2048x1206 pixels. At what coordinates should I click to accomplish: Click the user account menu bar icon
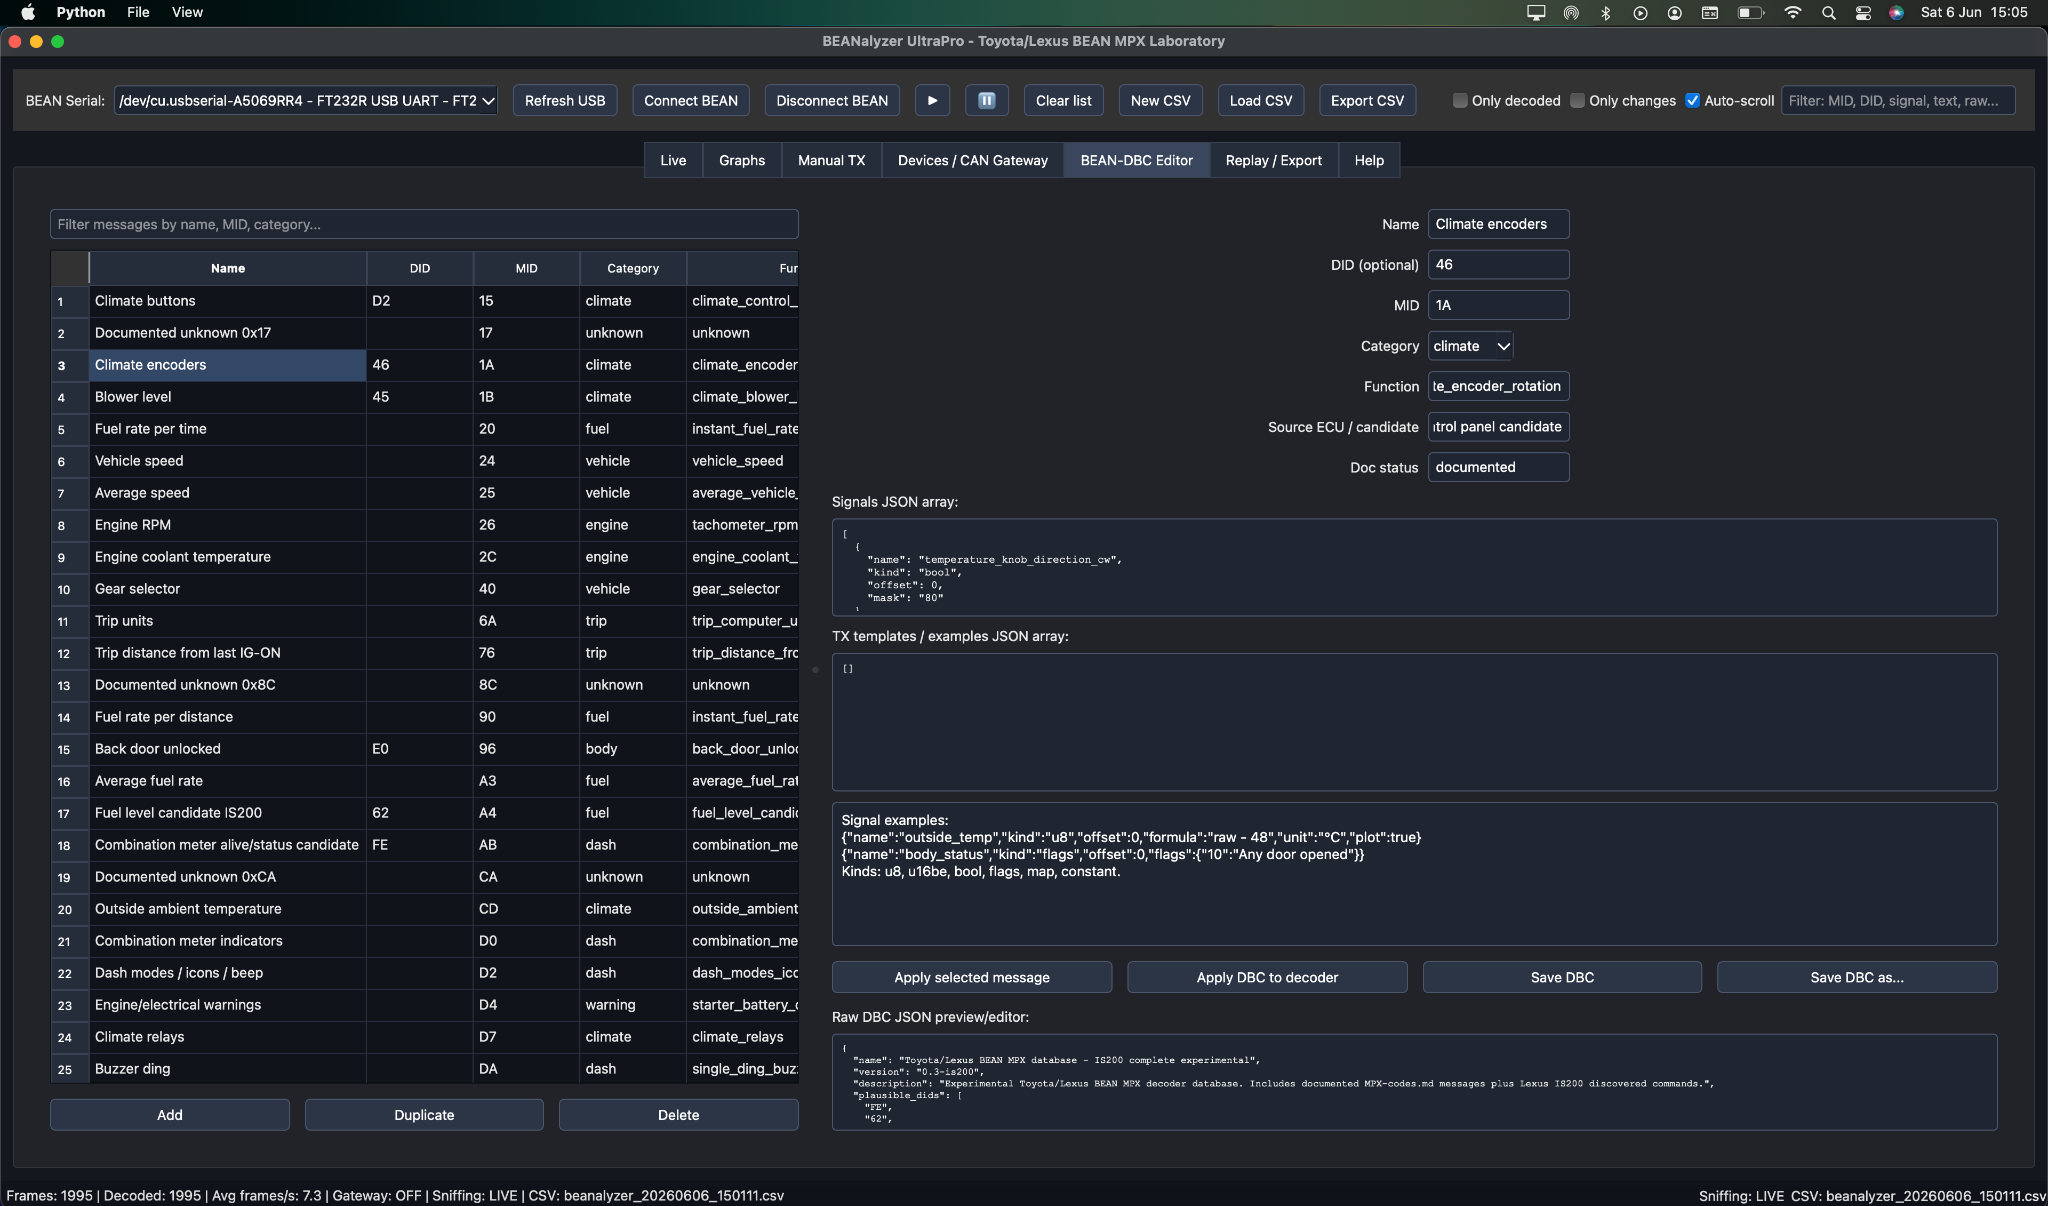coord(1674,12)
